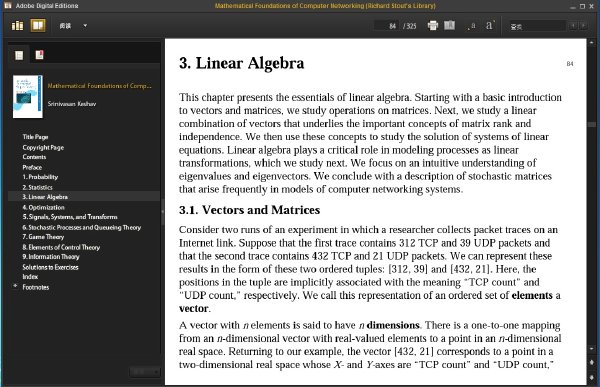Expand the Footnotes tree node
600x387 pixels.
[x=15, y=286]
